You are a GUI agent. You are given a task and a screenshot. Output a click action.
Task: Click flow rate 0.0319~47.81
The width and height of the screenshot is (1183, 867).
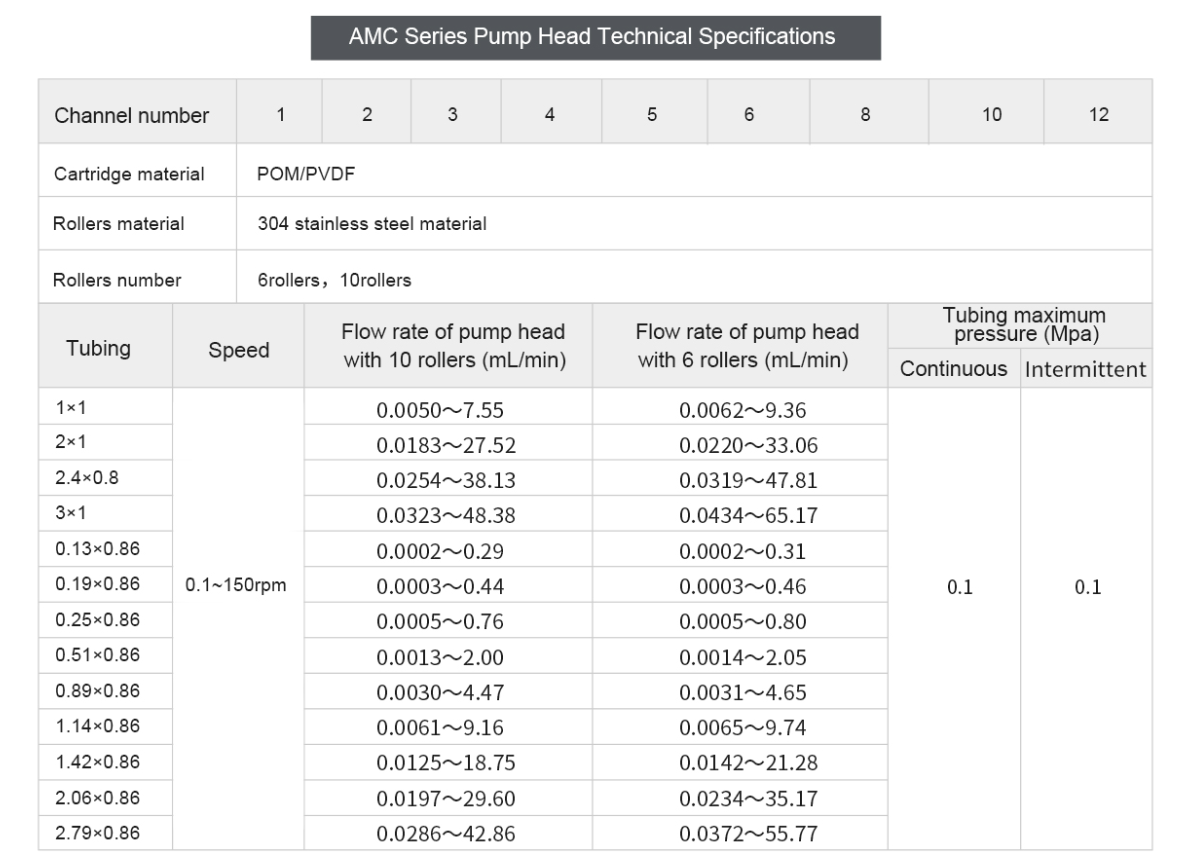coord(748,481)
